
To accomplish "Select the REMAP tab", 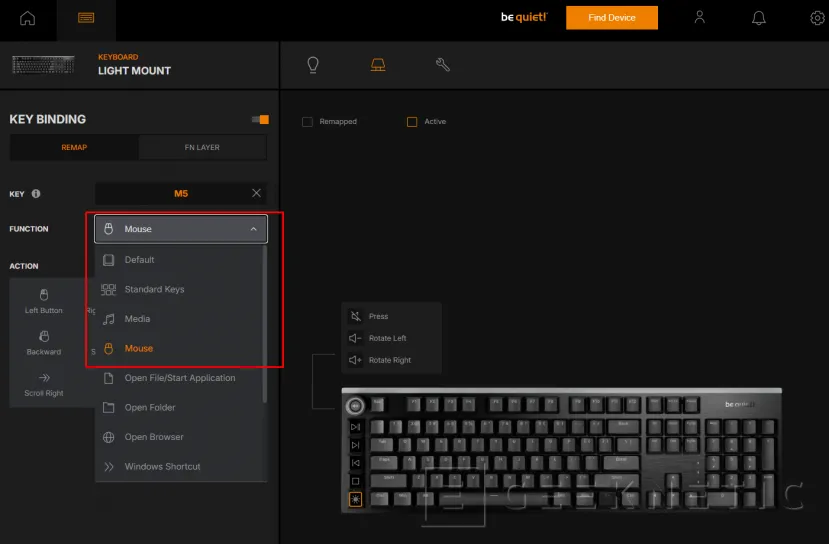I will (74, 148).
